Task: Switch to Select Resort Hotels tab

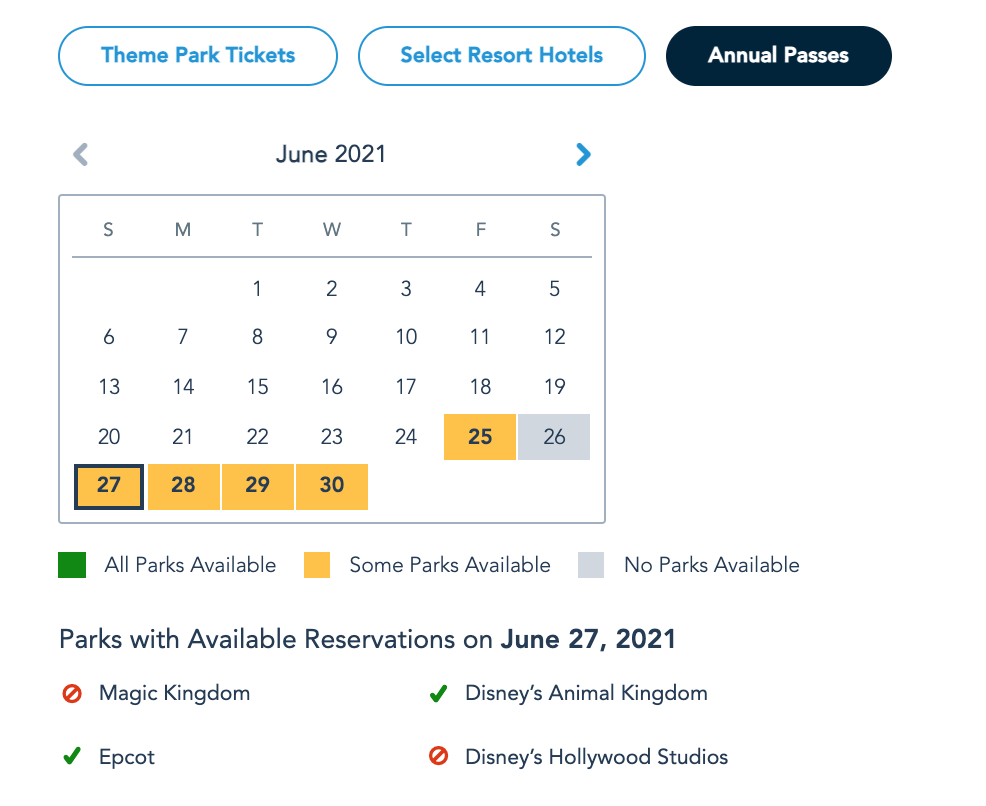Action: click(x=501, y=55)
